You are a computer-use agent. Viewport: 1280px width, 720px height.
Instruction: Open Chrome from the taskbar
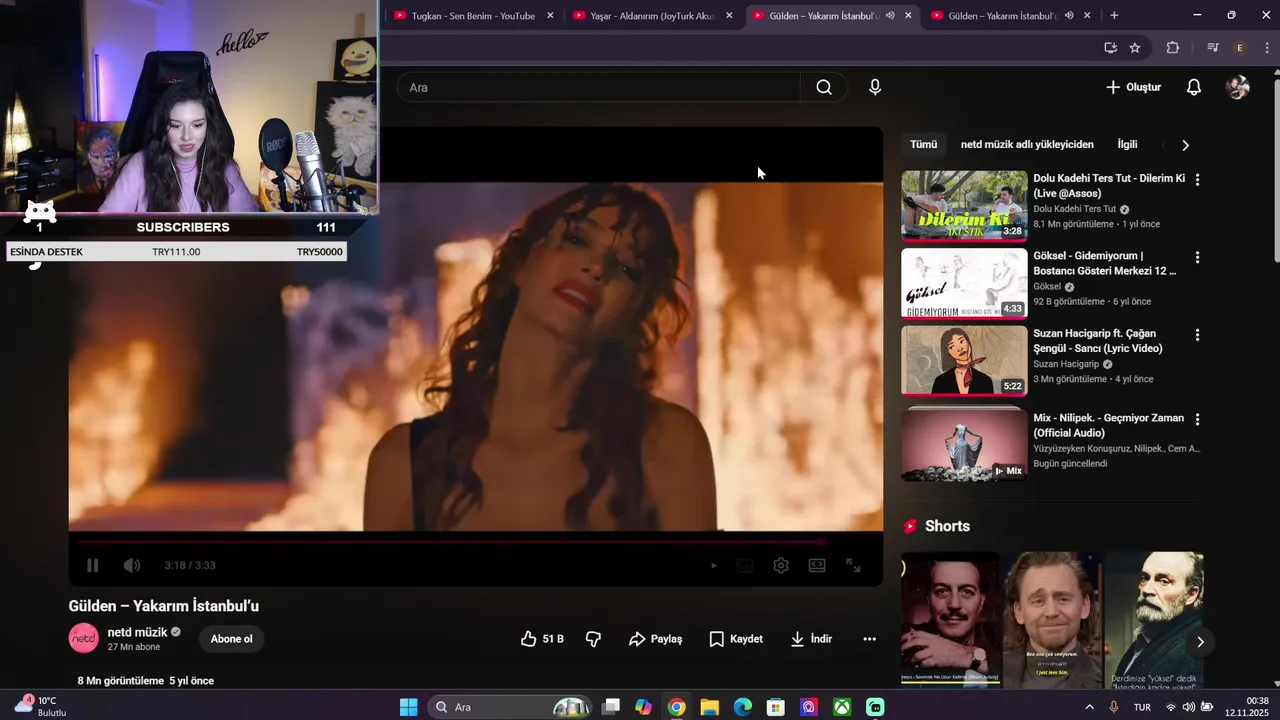click(676, 707)
